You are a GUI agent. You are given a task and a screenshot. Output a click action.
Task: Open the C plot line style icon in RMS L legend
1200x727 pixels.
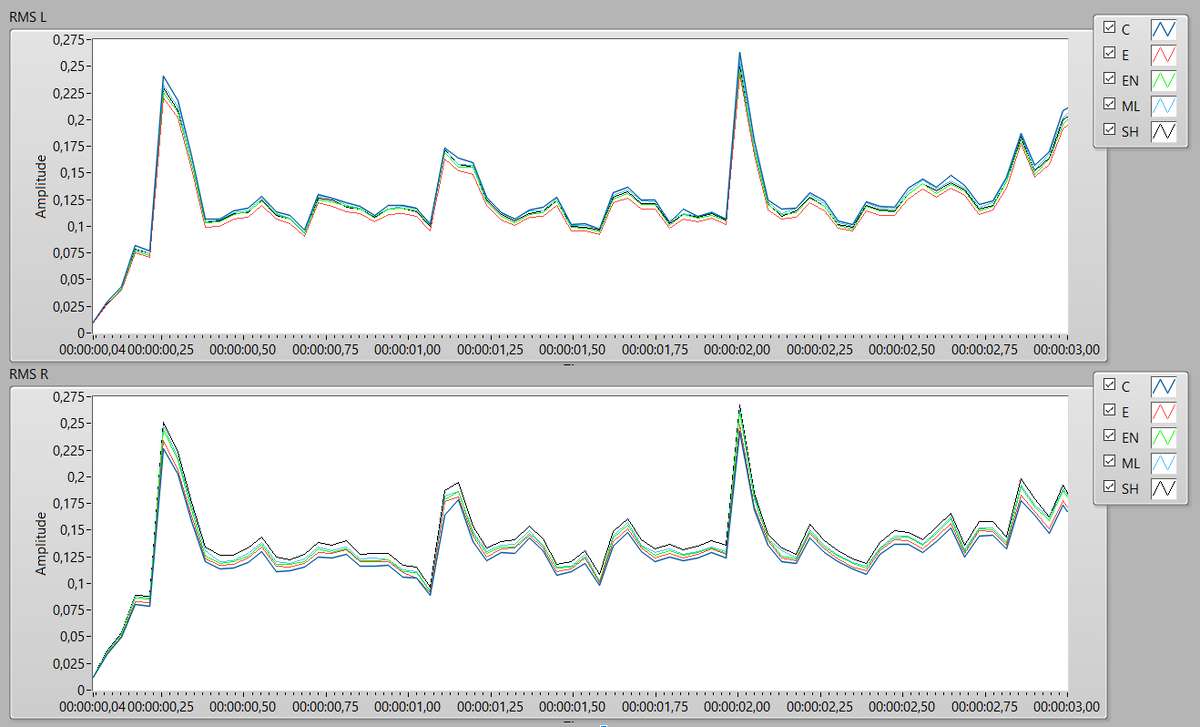1164,29
